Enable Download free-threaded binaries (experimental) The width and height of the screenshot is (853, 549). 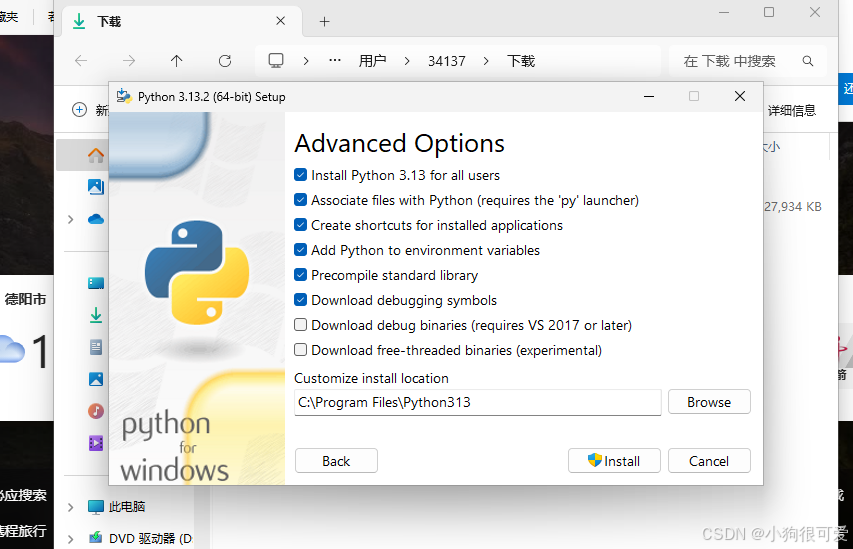(300, 350)
